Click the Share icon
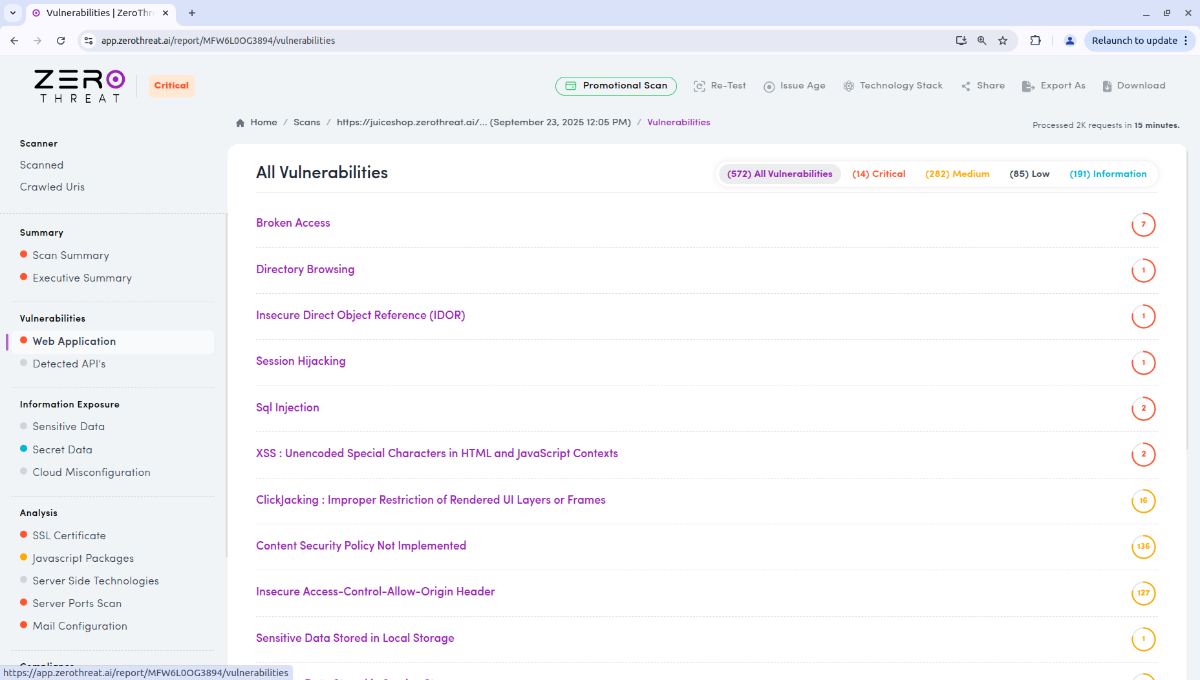 966,86
